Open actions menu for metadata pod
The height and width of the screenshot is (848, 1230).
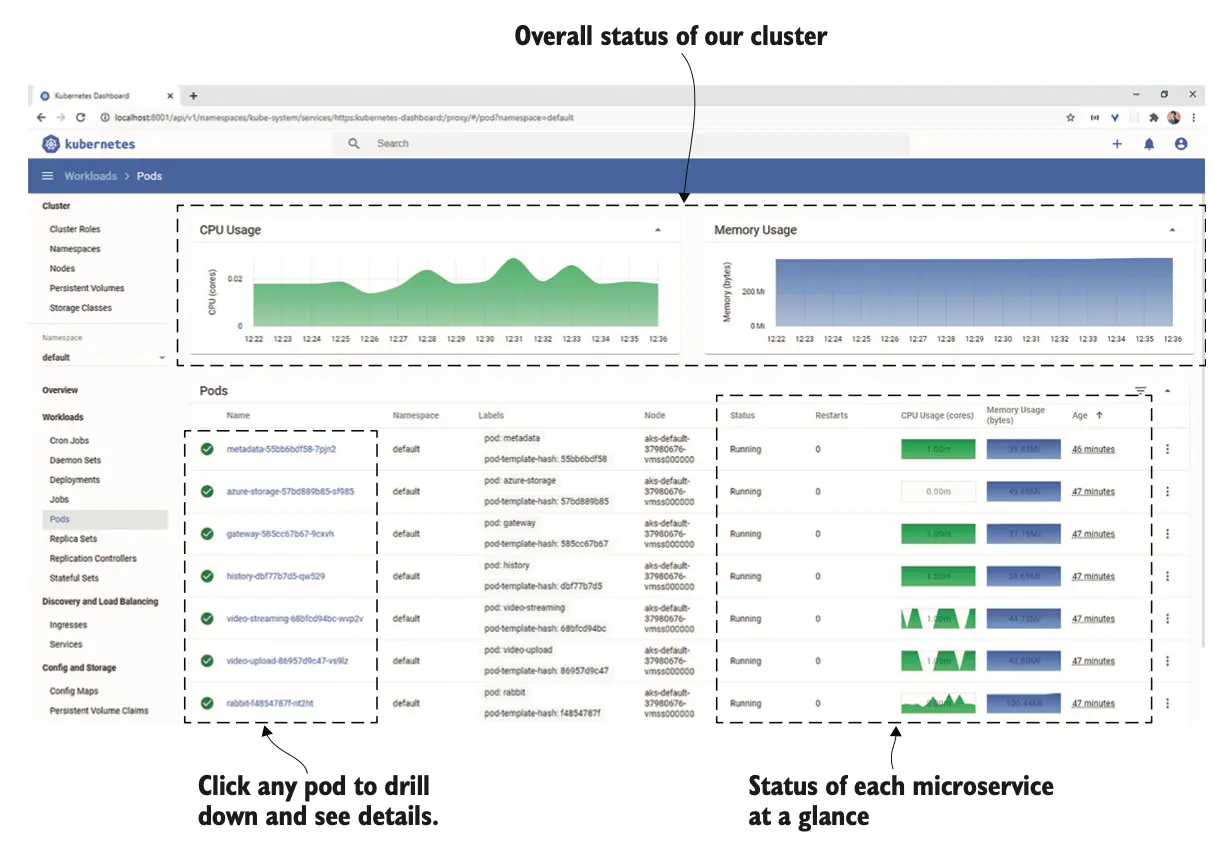1167,449
